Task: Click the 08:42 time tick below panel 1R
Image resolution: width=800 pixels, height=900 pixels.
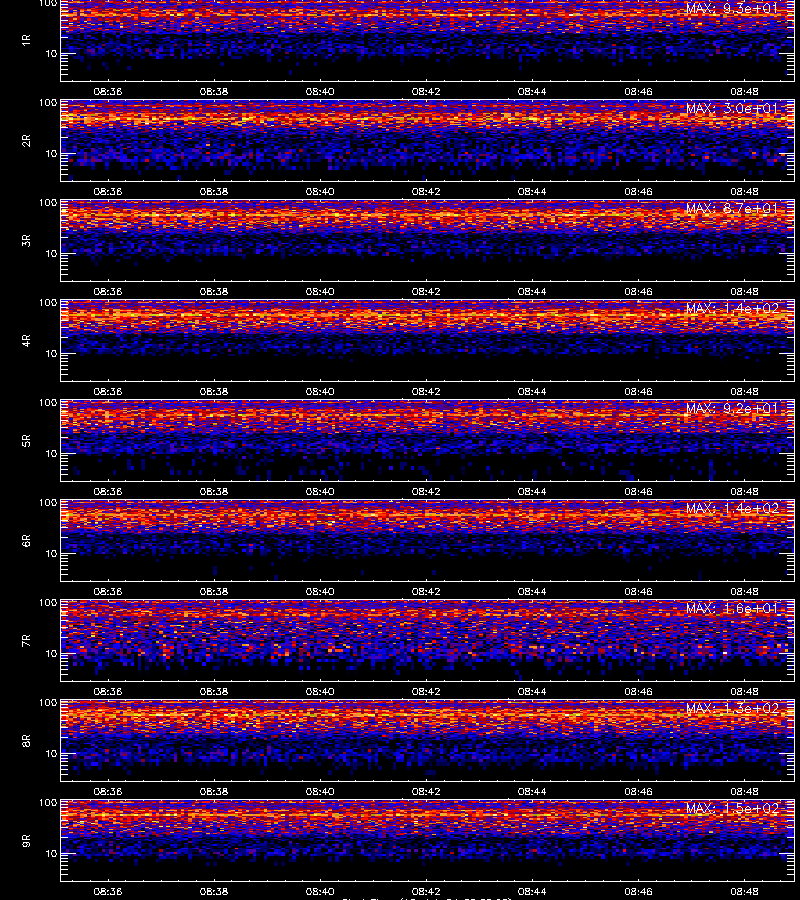Action: [x=426, y=91]
